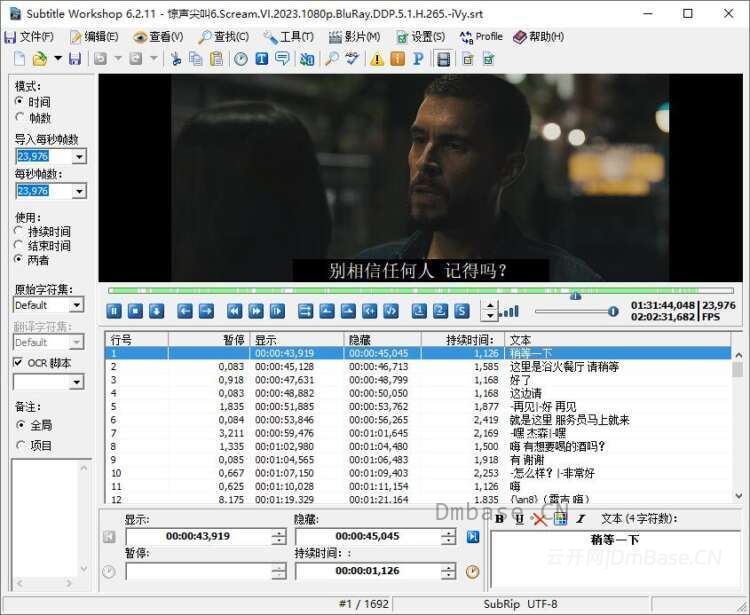The height and width of the screenshot is (615, 750).
Task: Click the blue T text icon
Action: 261,59
